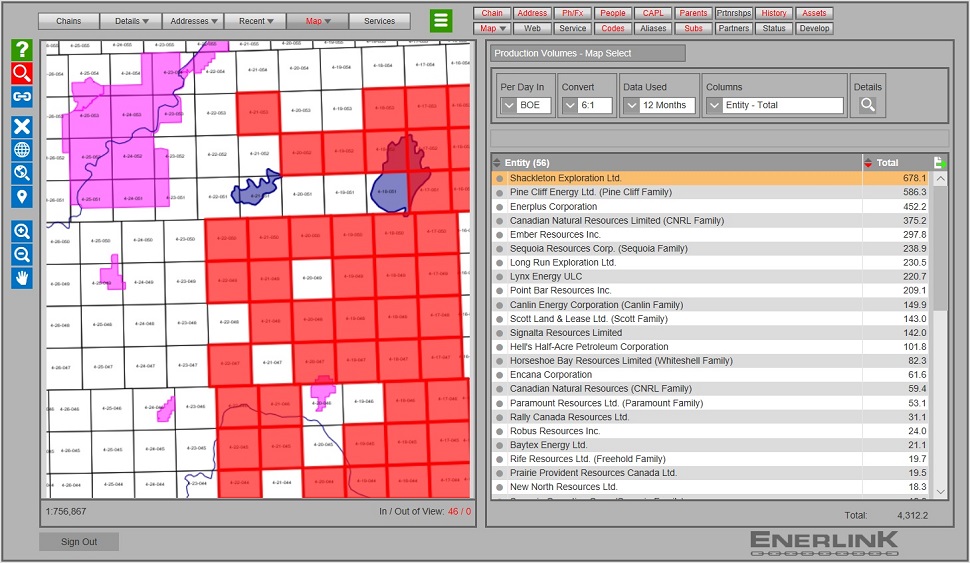Image resolution: width=970 pixels, height=563 pixels.
Task: Click the Sign Out button
Action: 79,542
